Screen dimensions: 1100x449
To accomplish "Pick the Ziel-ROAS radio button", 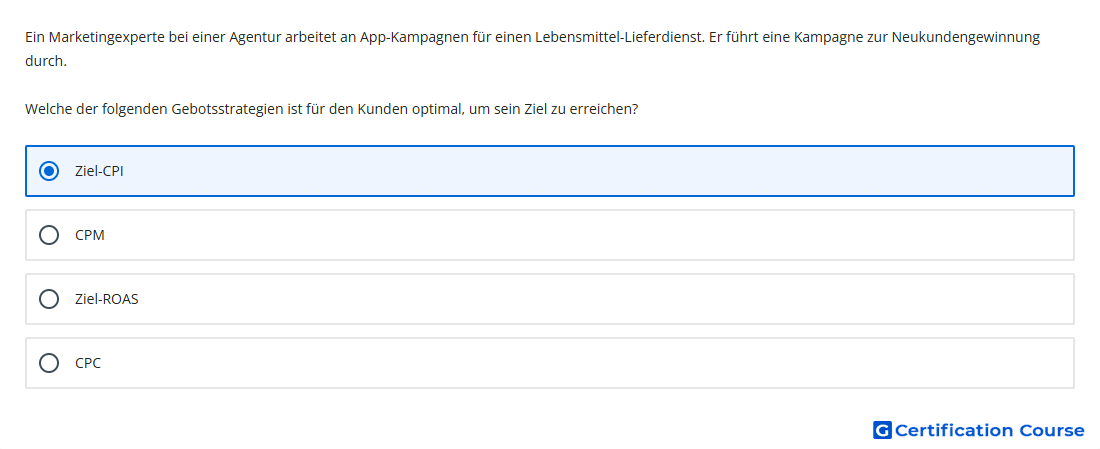I will [x=49, y=299].
